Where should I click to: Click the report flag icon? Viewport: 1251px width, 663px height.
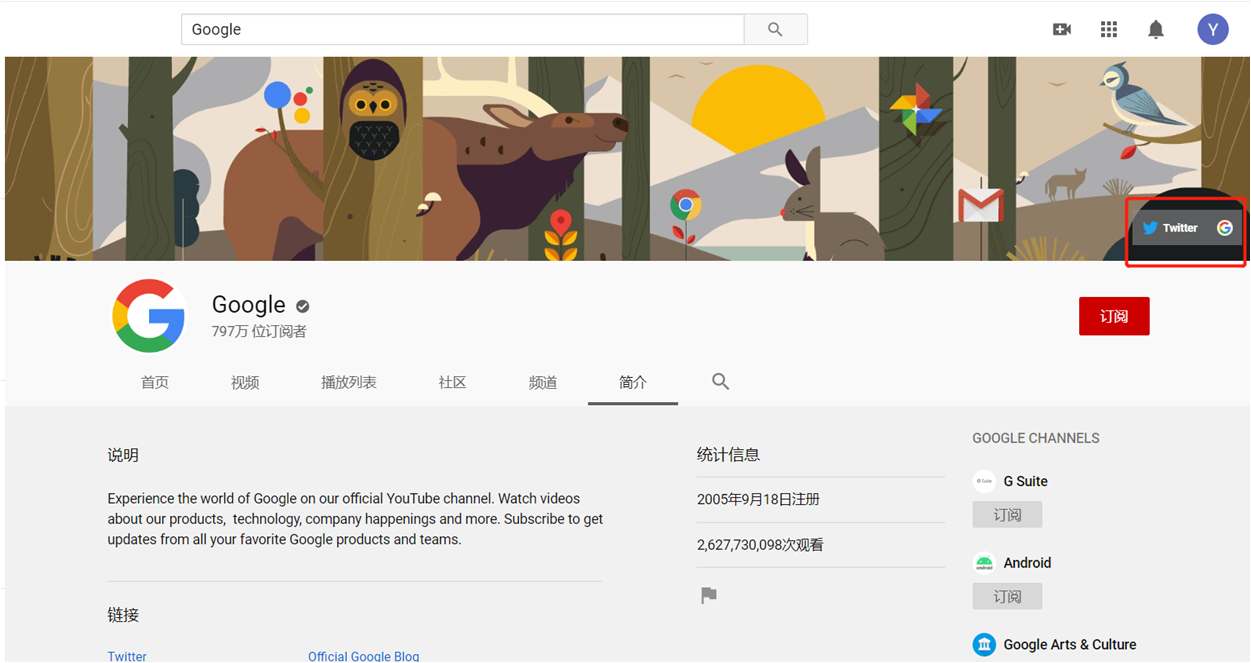(x=709, y=596)
